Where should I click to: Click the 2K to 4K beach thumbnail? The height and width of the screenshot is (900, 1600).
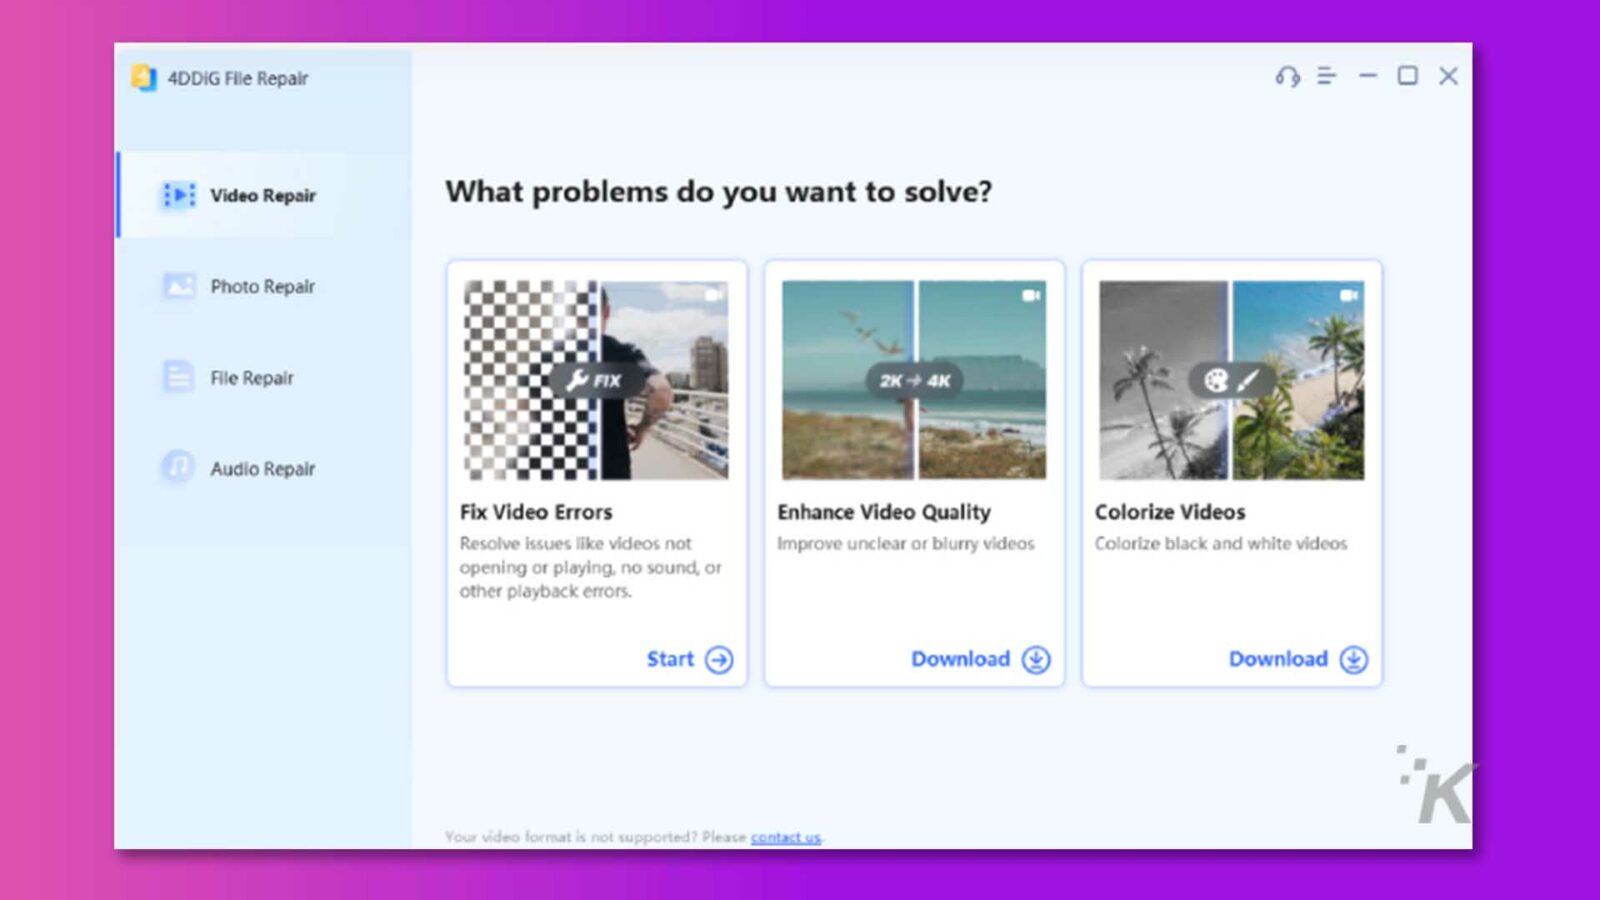[x=914, y=380]
